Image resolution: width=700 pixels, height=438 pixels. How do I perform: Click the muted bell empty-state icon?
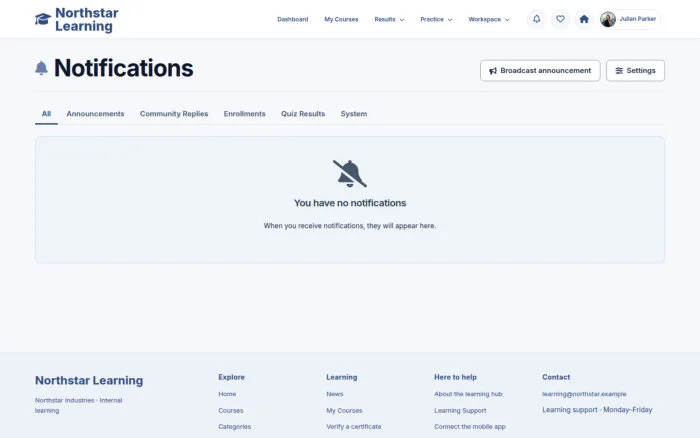tap(350, 174)
